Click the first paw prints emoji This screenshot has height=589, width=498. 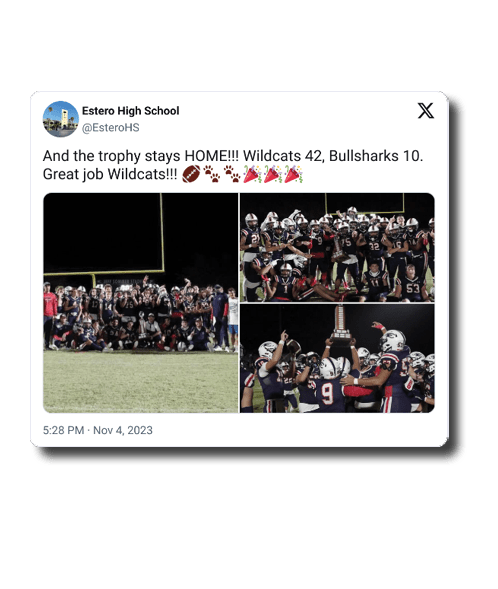(212, 174)
